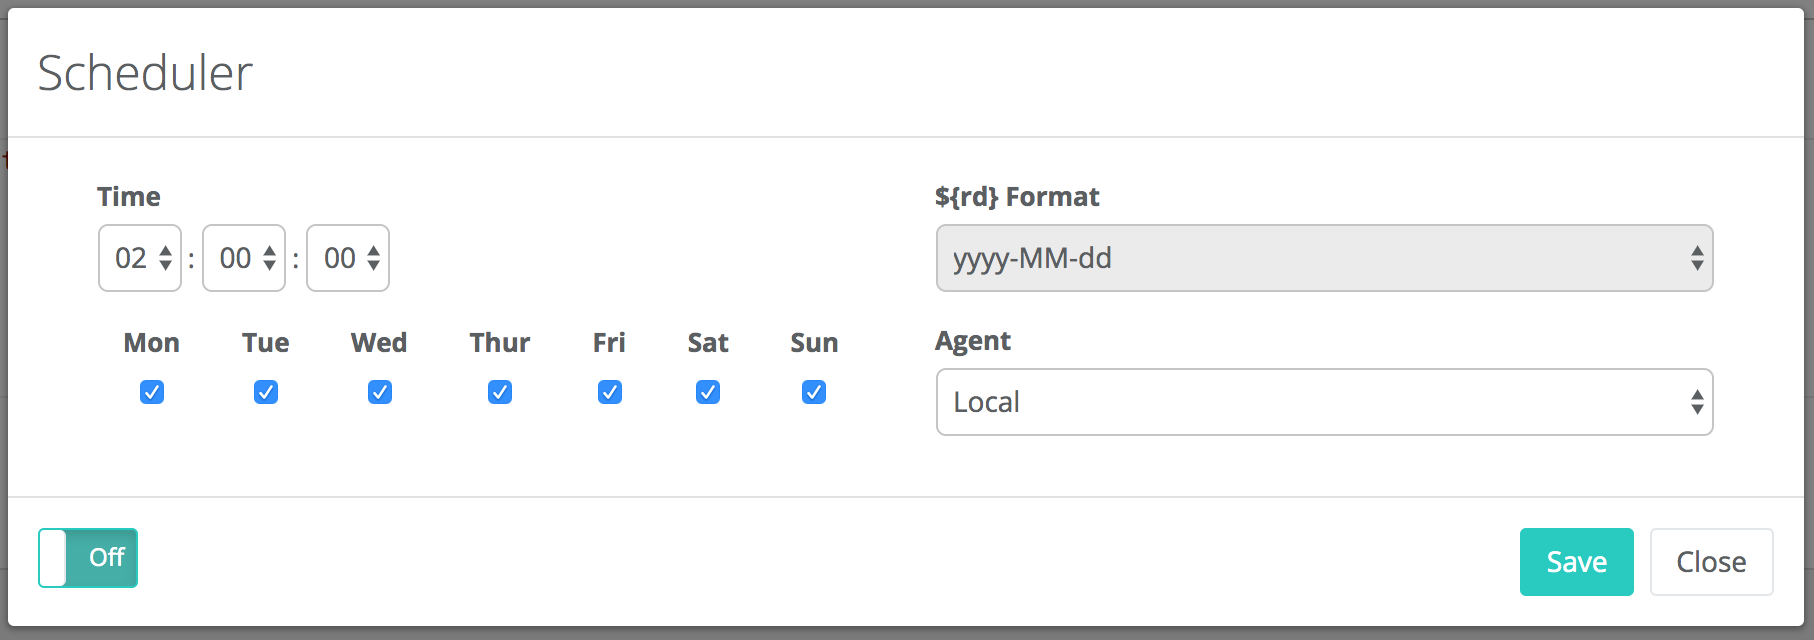1814x640 pixels.
Task: Open the ${rd} Format dropdown
Action: coord(1323,258)
